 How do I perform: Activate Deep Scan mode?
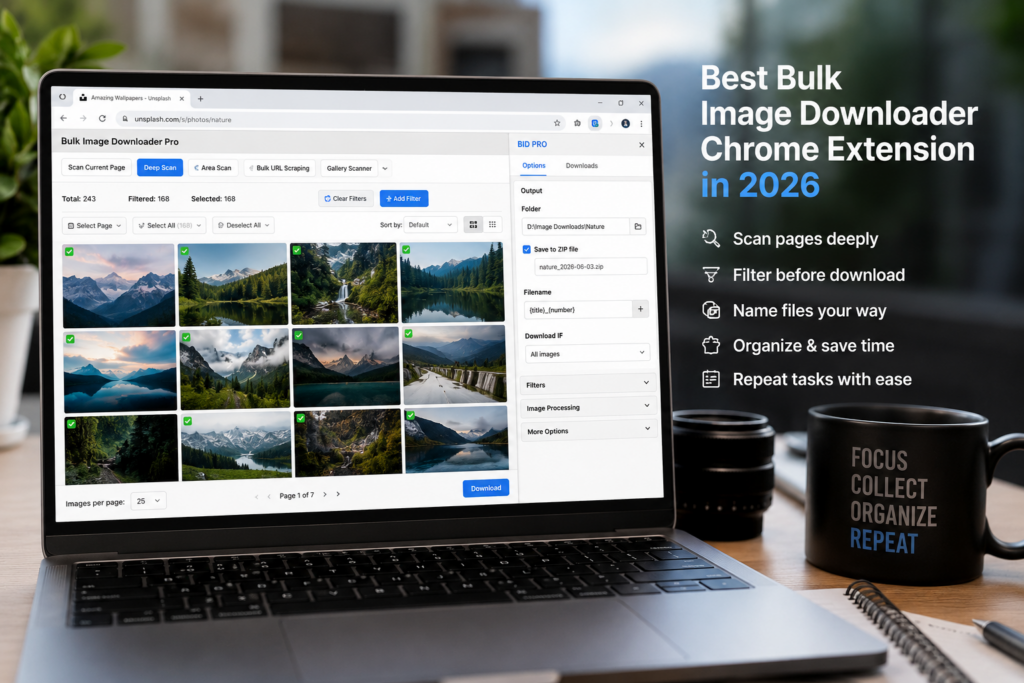tap(160, 168)
